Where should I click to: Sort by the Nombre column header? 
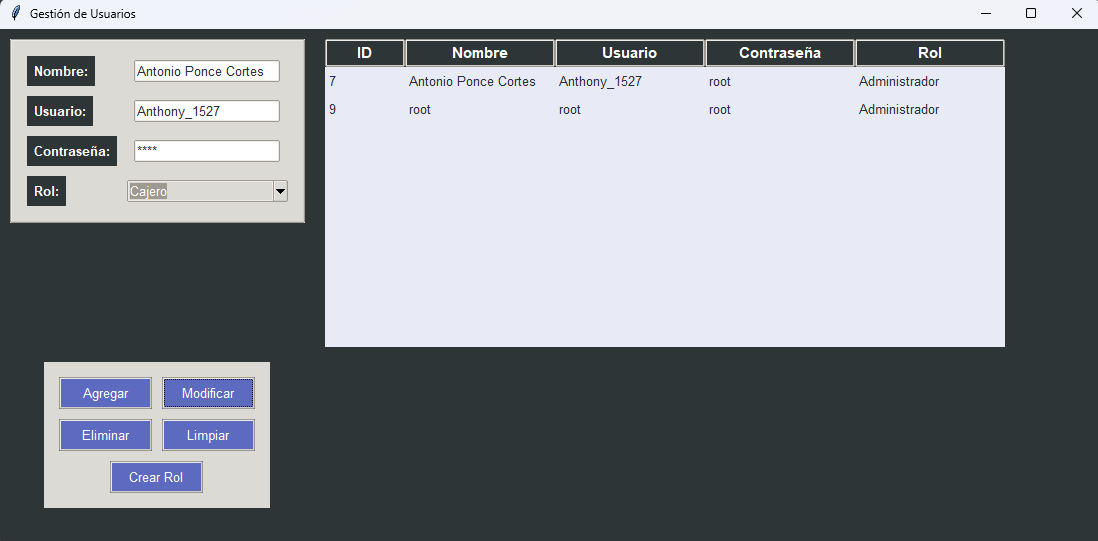480,53
